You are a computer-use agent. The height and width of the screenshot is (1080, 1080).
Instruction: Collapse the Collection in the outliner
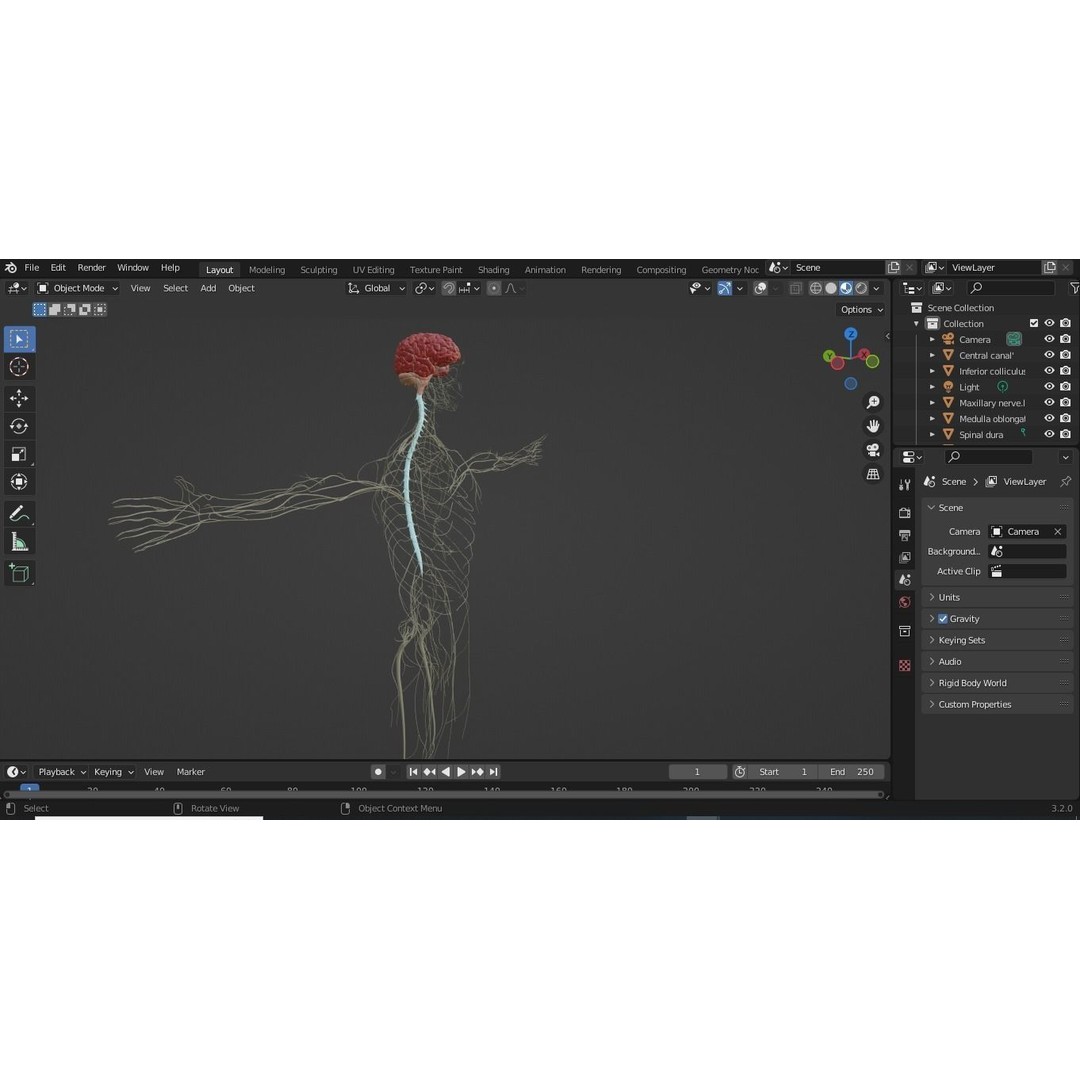(916, 323)
